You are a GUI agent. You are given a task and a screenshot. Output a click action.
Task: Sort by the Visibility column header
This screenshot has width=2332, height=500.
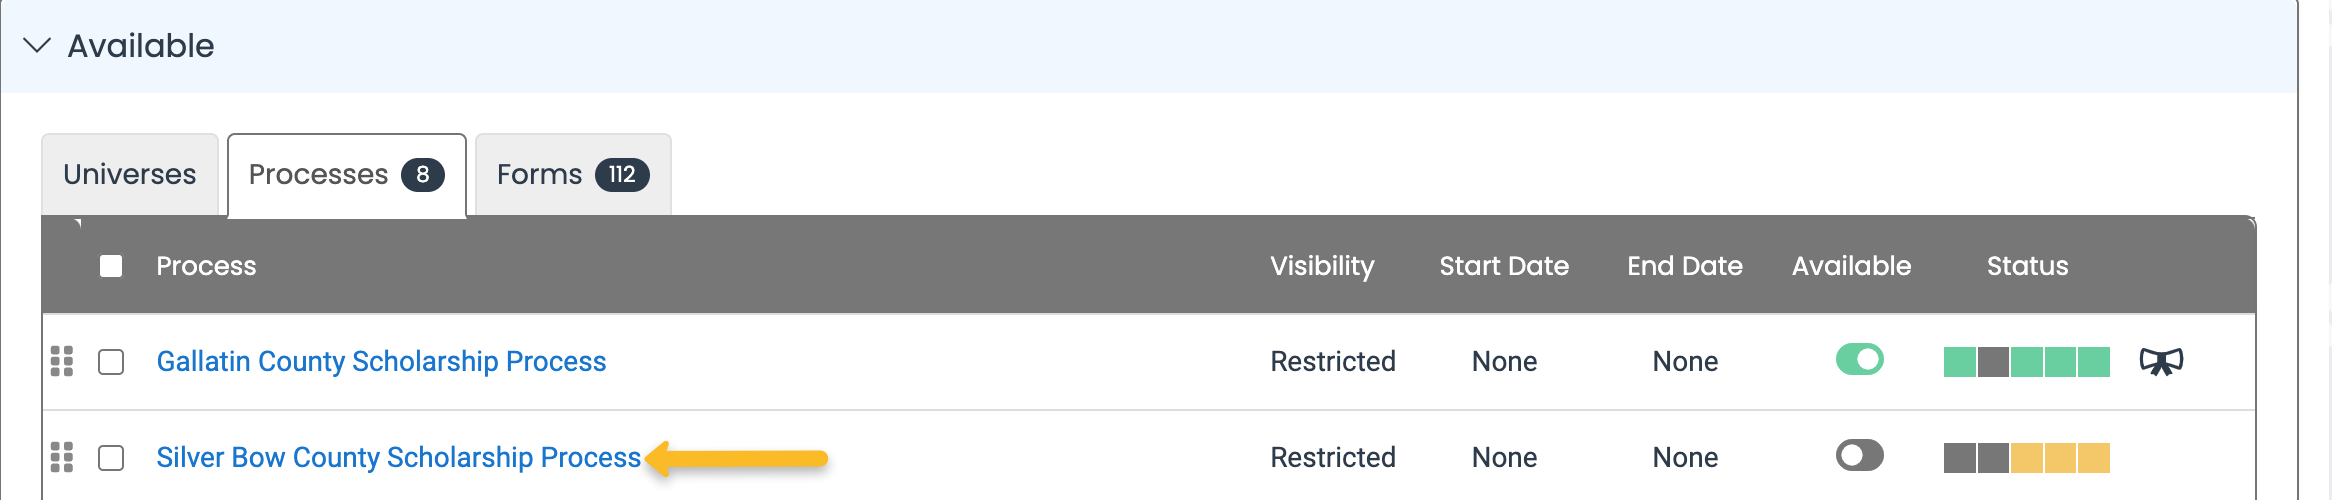[1322, 266]
